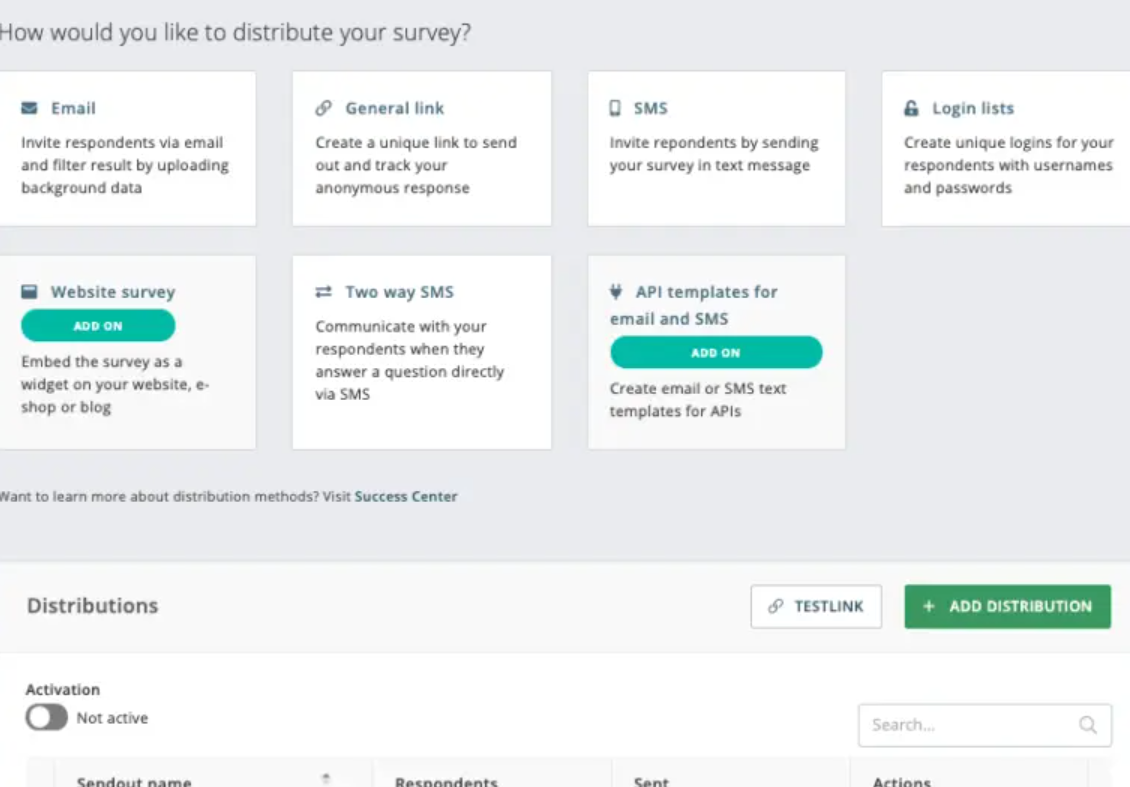Select the Website survey card icon

[30, 291]
